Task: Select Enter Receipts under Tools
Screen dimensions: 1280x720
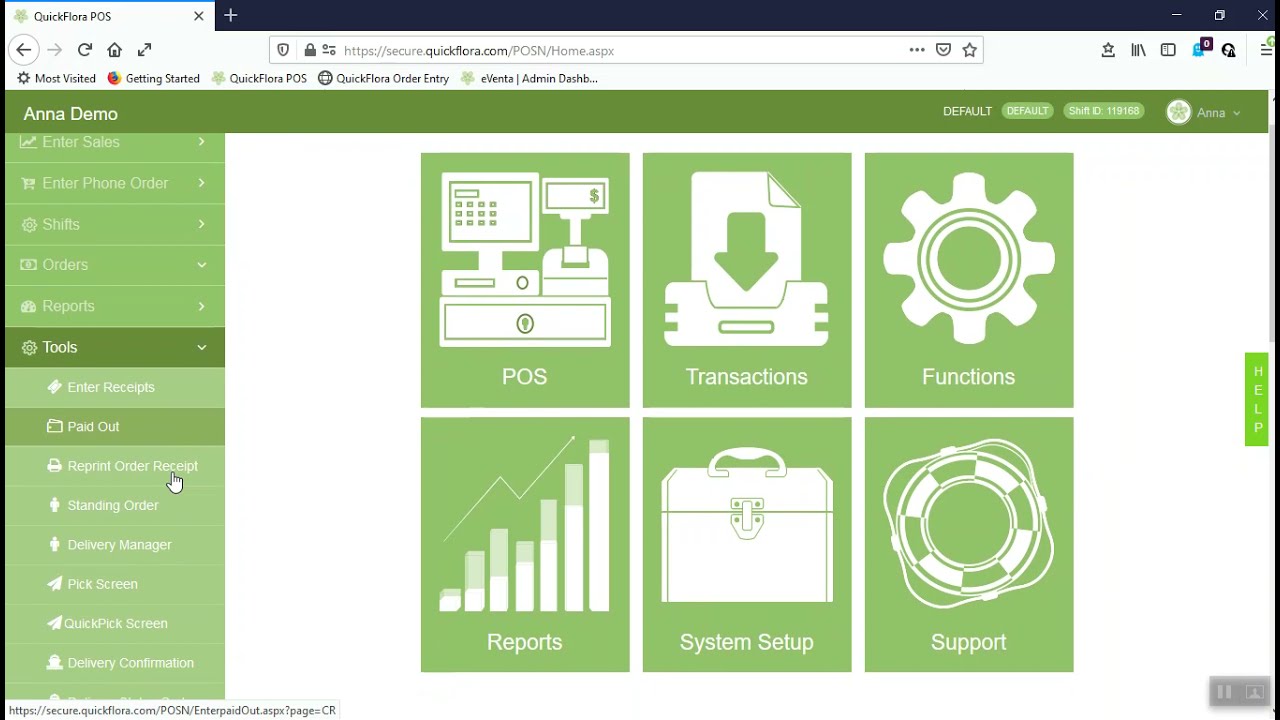Action: pos(115,387)
